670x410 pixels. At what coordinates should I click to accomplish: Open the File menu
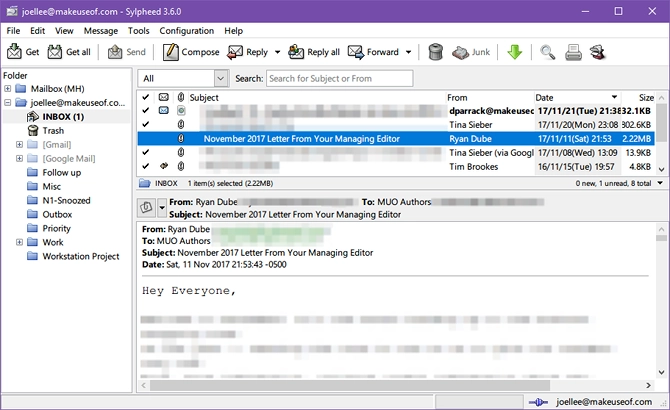pos(13,31)
